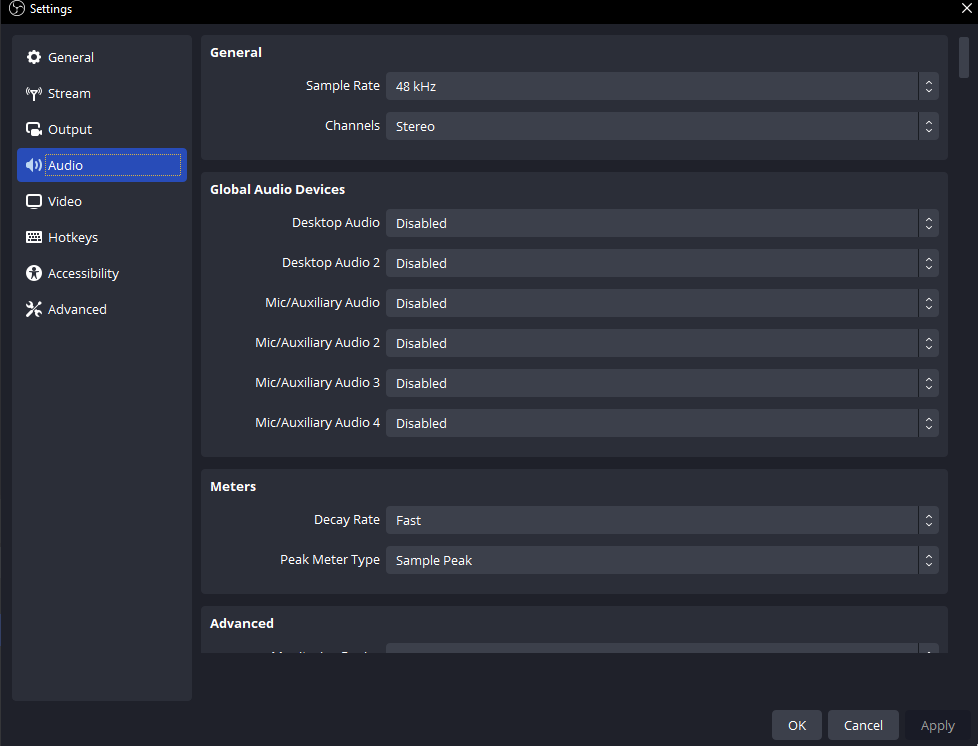Click the Stream antenna icon

34,94
